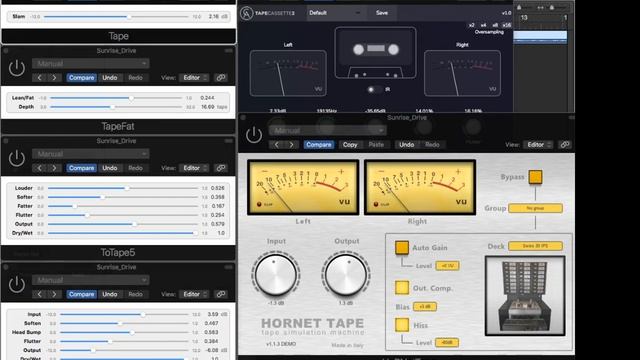Open the Manual preset dropdown in the Tape window
Viewport: 640px width, 360px height.
[91, 64]
